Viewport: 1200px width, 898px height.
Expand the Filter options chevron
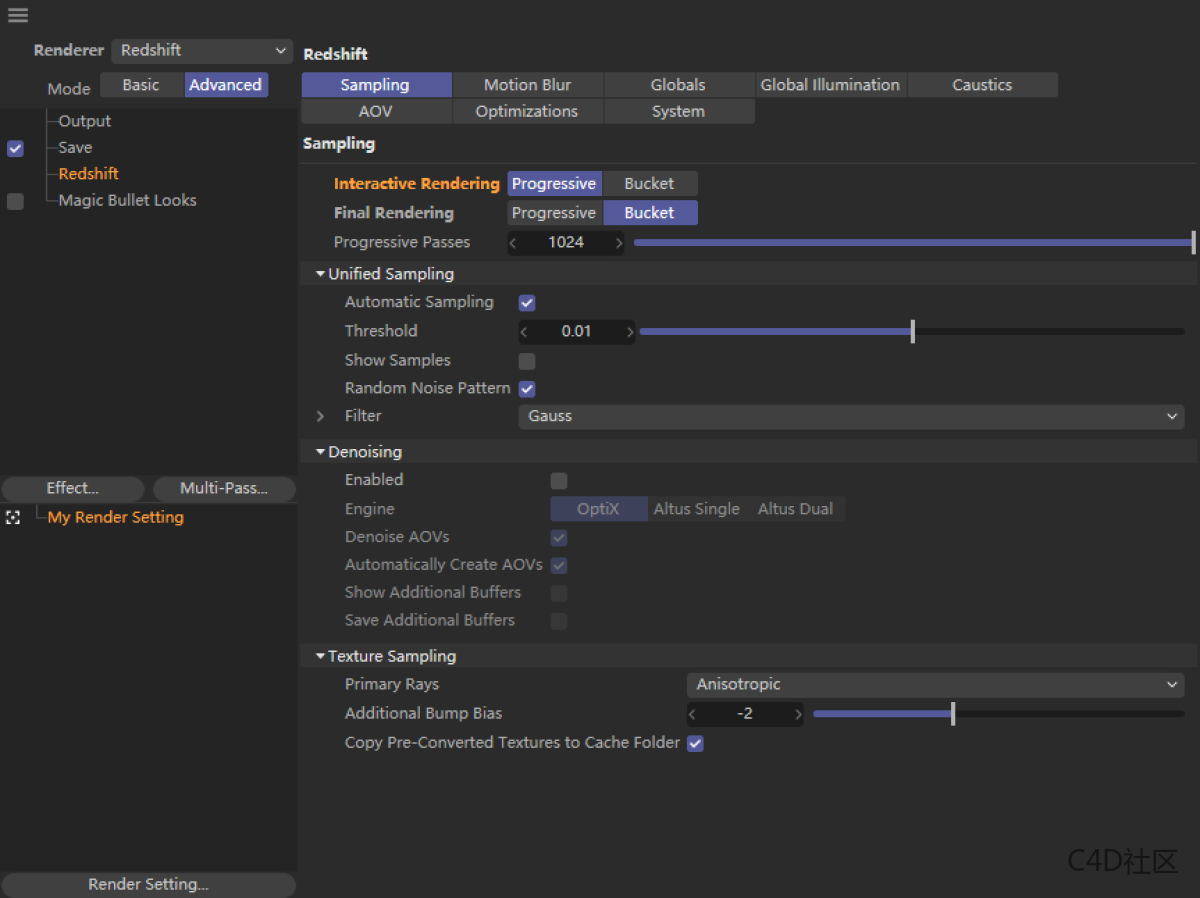(321, 416)
